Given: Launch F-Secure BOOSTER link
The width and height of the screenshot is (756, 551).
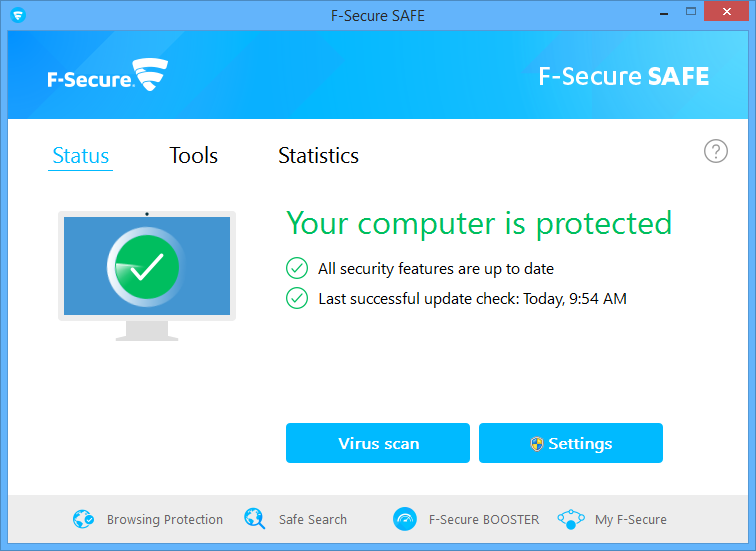Looking at the screenshot, I should (x=483, y=520).
